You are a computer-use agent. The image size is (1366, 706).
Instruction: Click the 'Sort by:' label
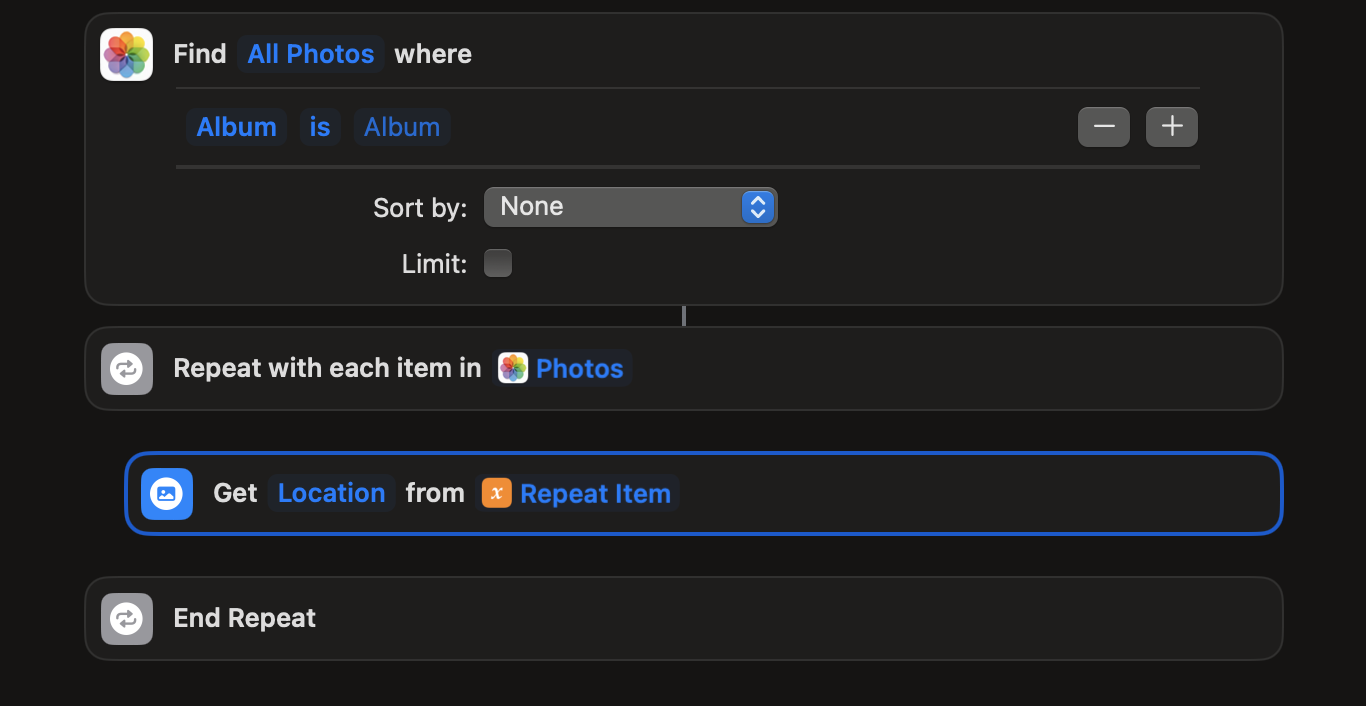(x=420, y=208)
